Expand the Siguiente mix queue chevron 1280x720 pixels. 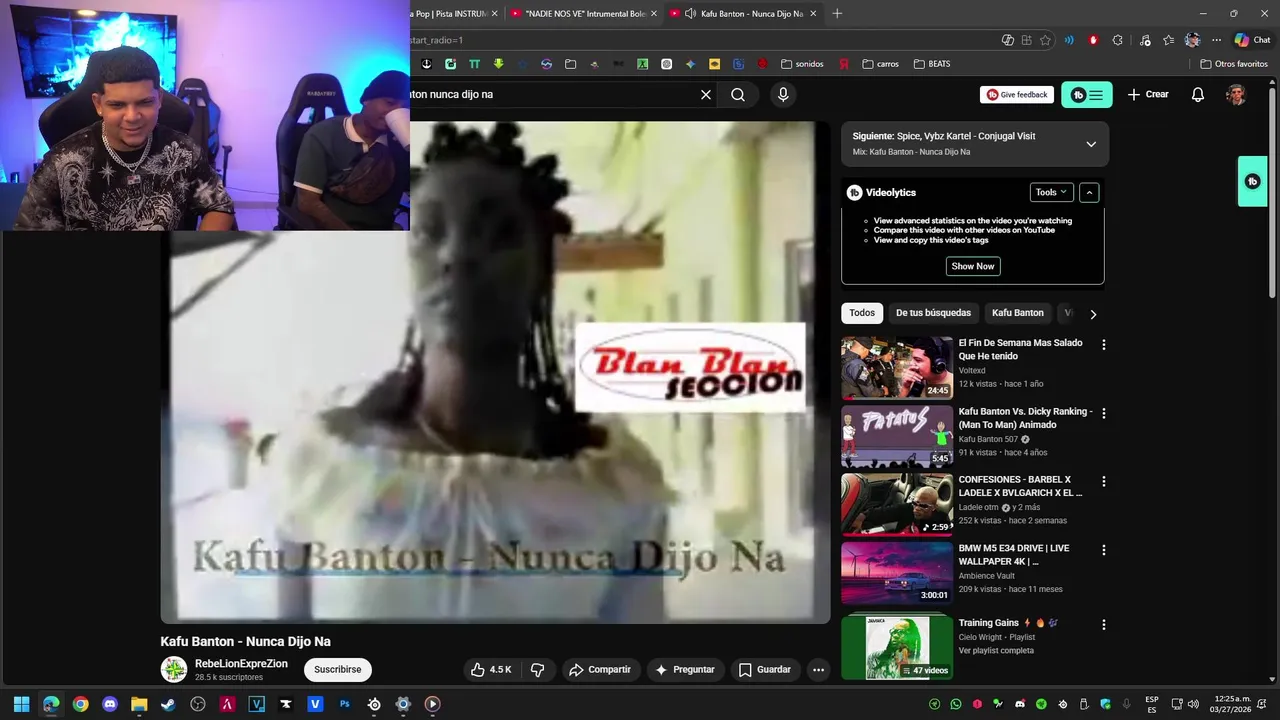coord(1091,144)
